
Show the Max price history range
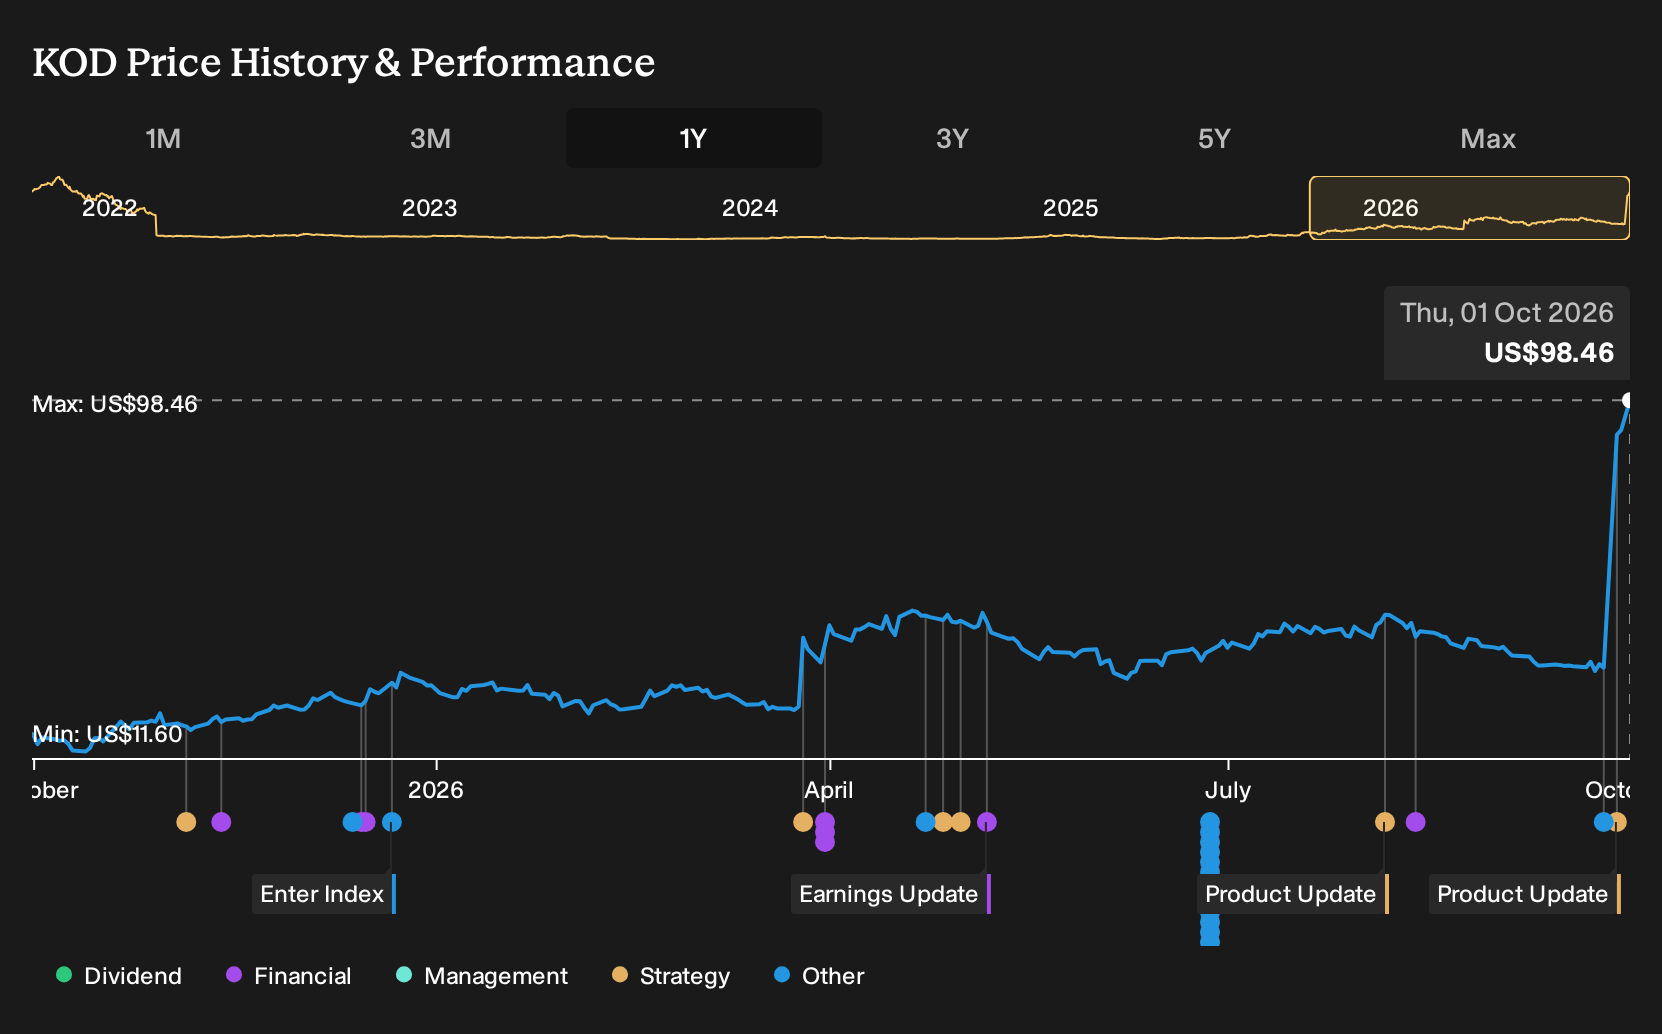point(1488,138)
